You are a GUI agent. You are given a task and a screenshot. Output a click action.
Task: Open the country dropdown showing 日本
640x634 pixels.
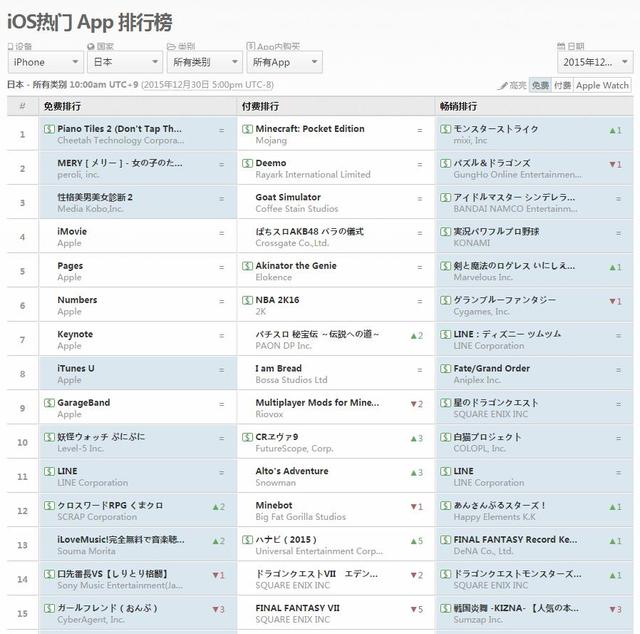pos(125,62)
